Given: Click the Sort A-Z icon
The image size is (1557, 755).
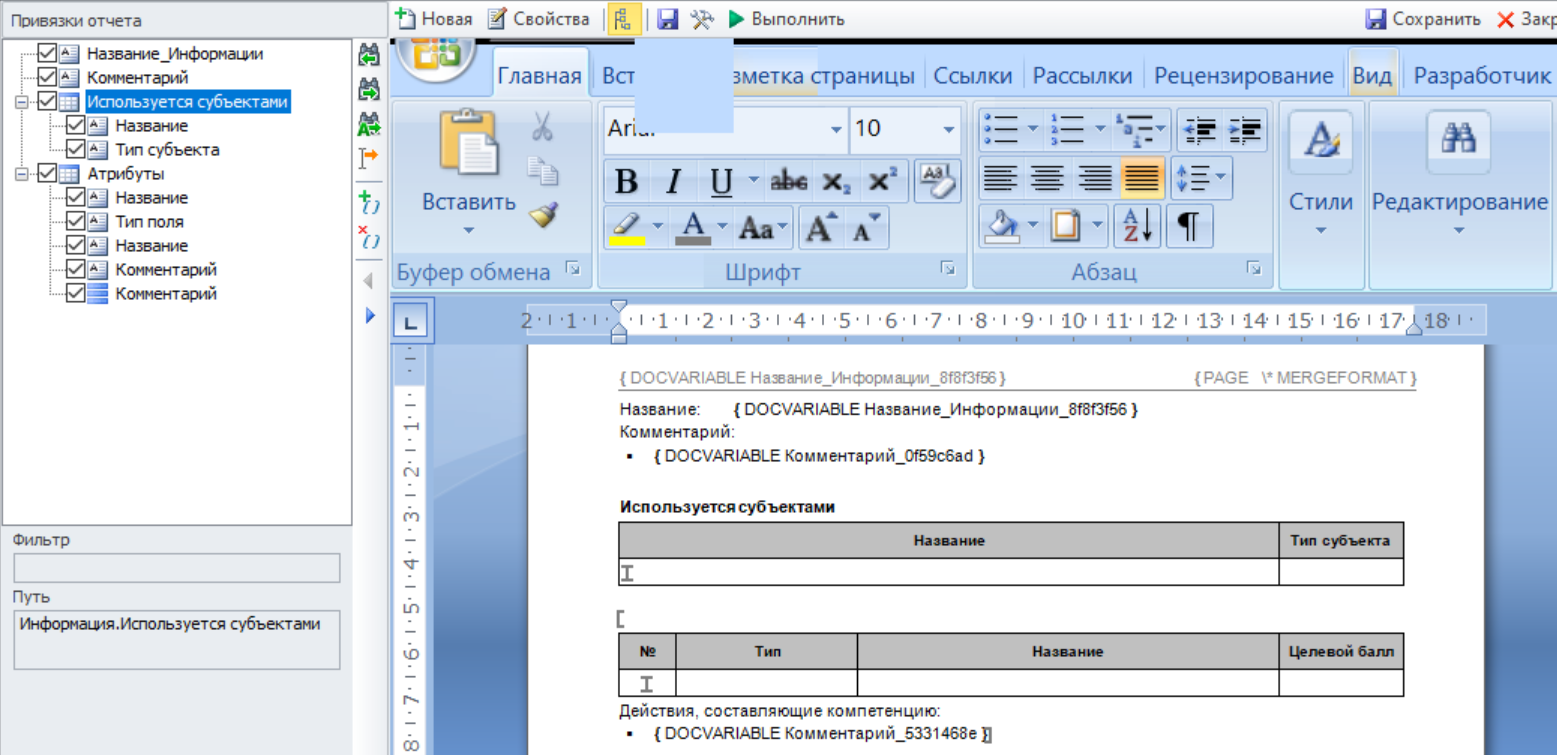Looking at the screenshot, I should point(1138,227).
